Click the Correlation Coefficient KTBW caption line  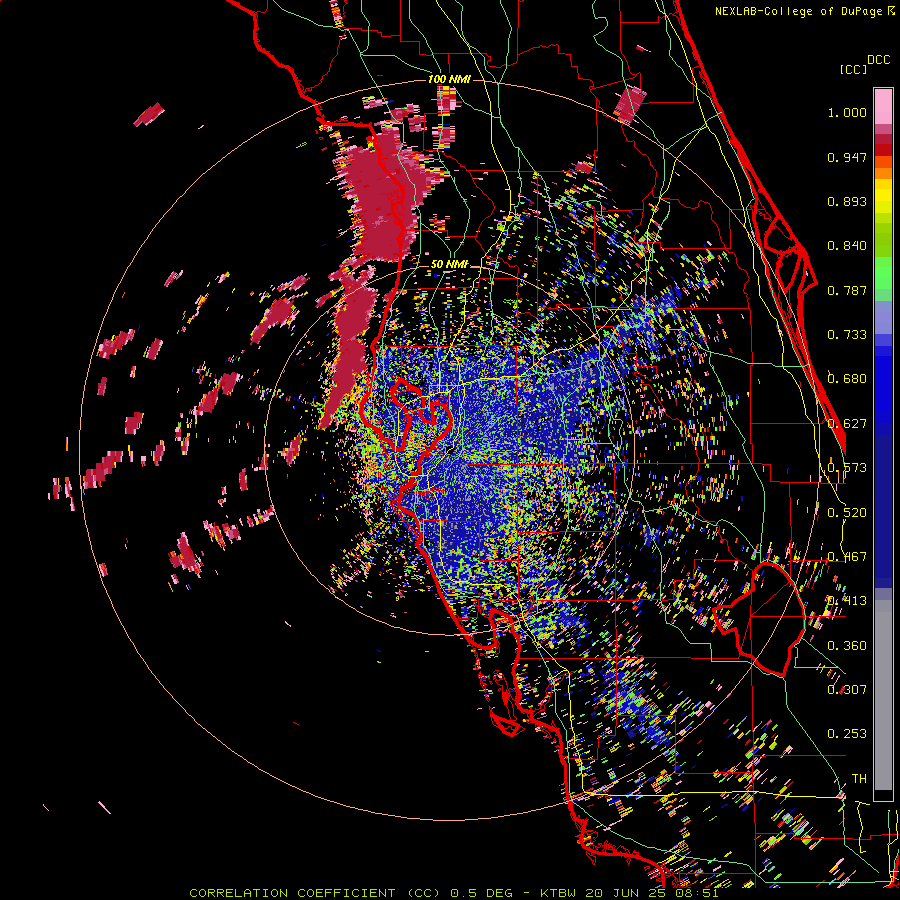[453, 893]
